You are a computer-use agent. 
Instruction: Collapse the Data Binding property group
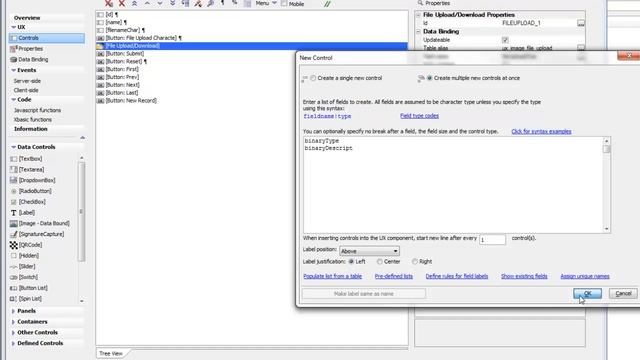tap(418, 31)
